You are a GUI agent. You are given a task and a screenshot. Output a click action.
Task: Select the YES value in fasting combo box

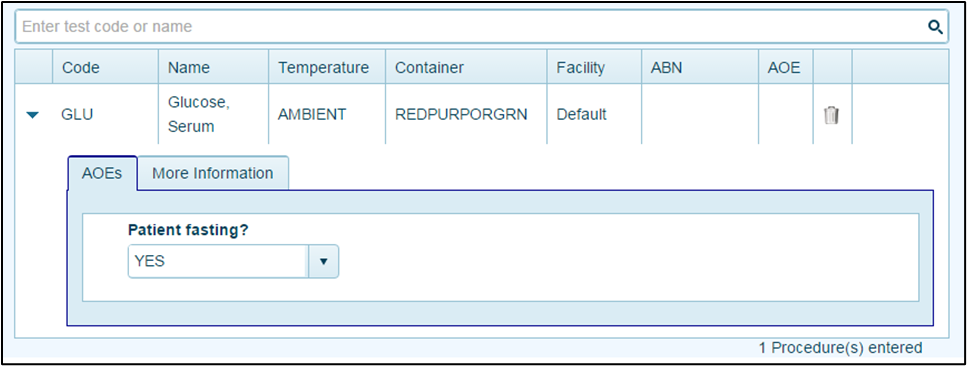[x=218, y=261]
